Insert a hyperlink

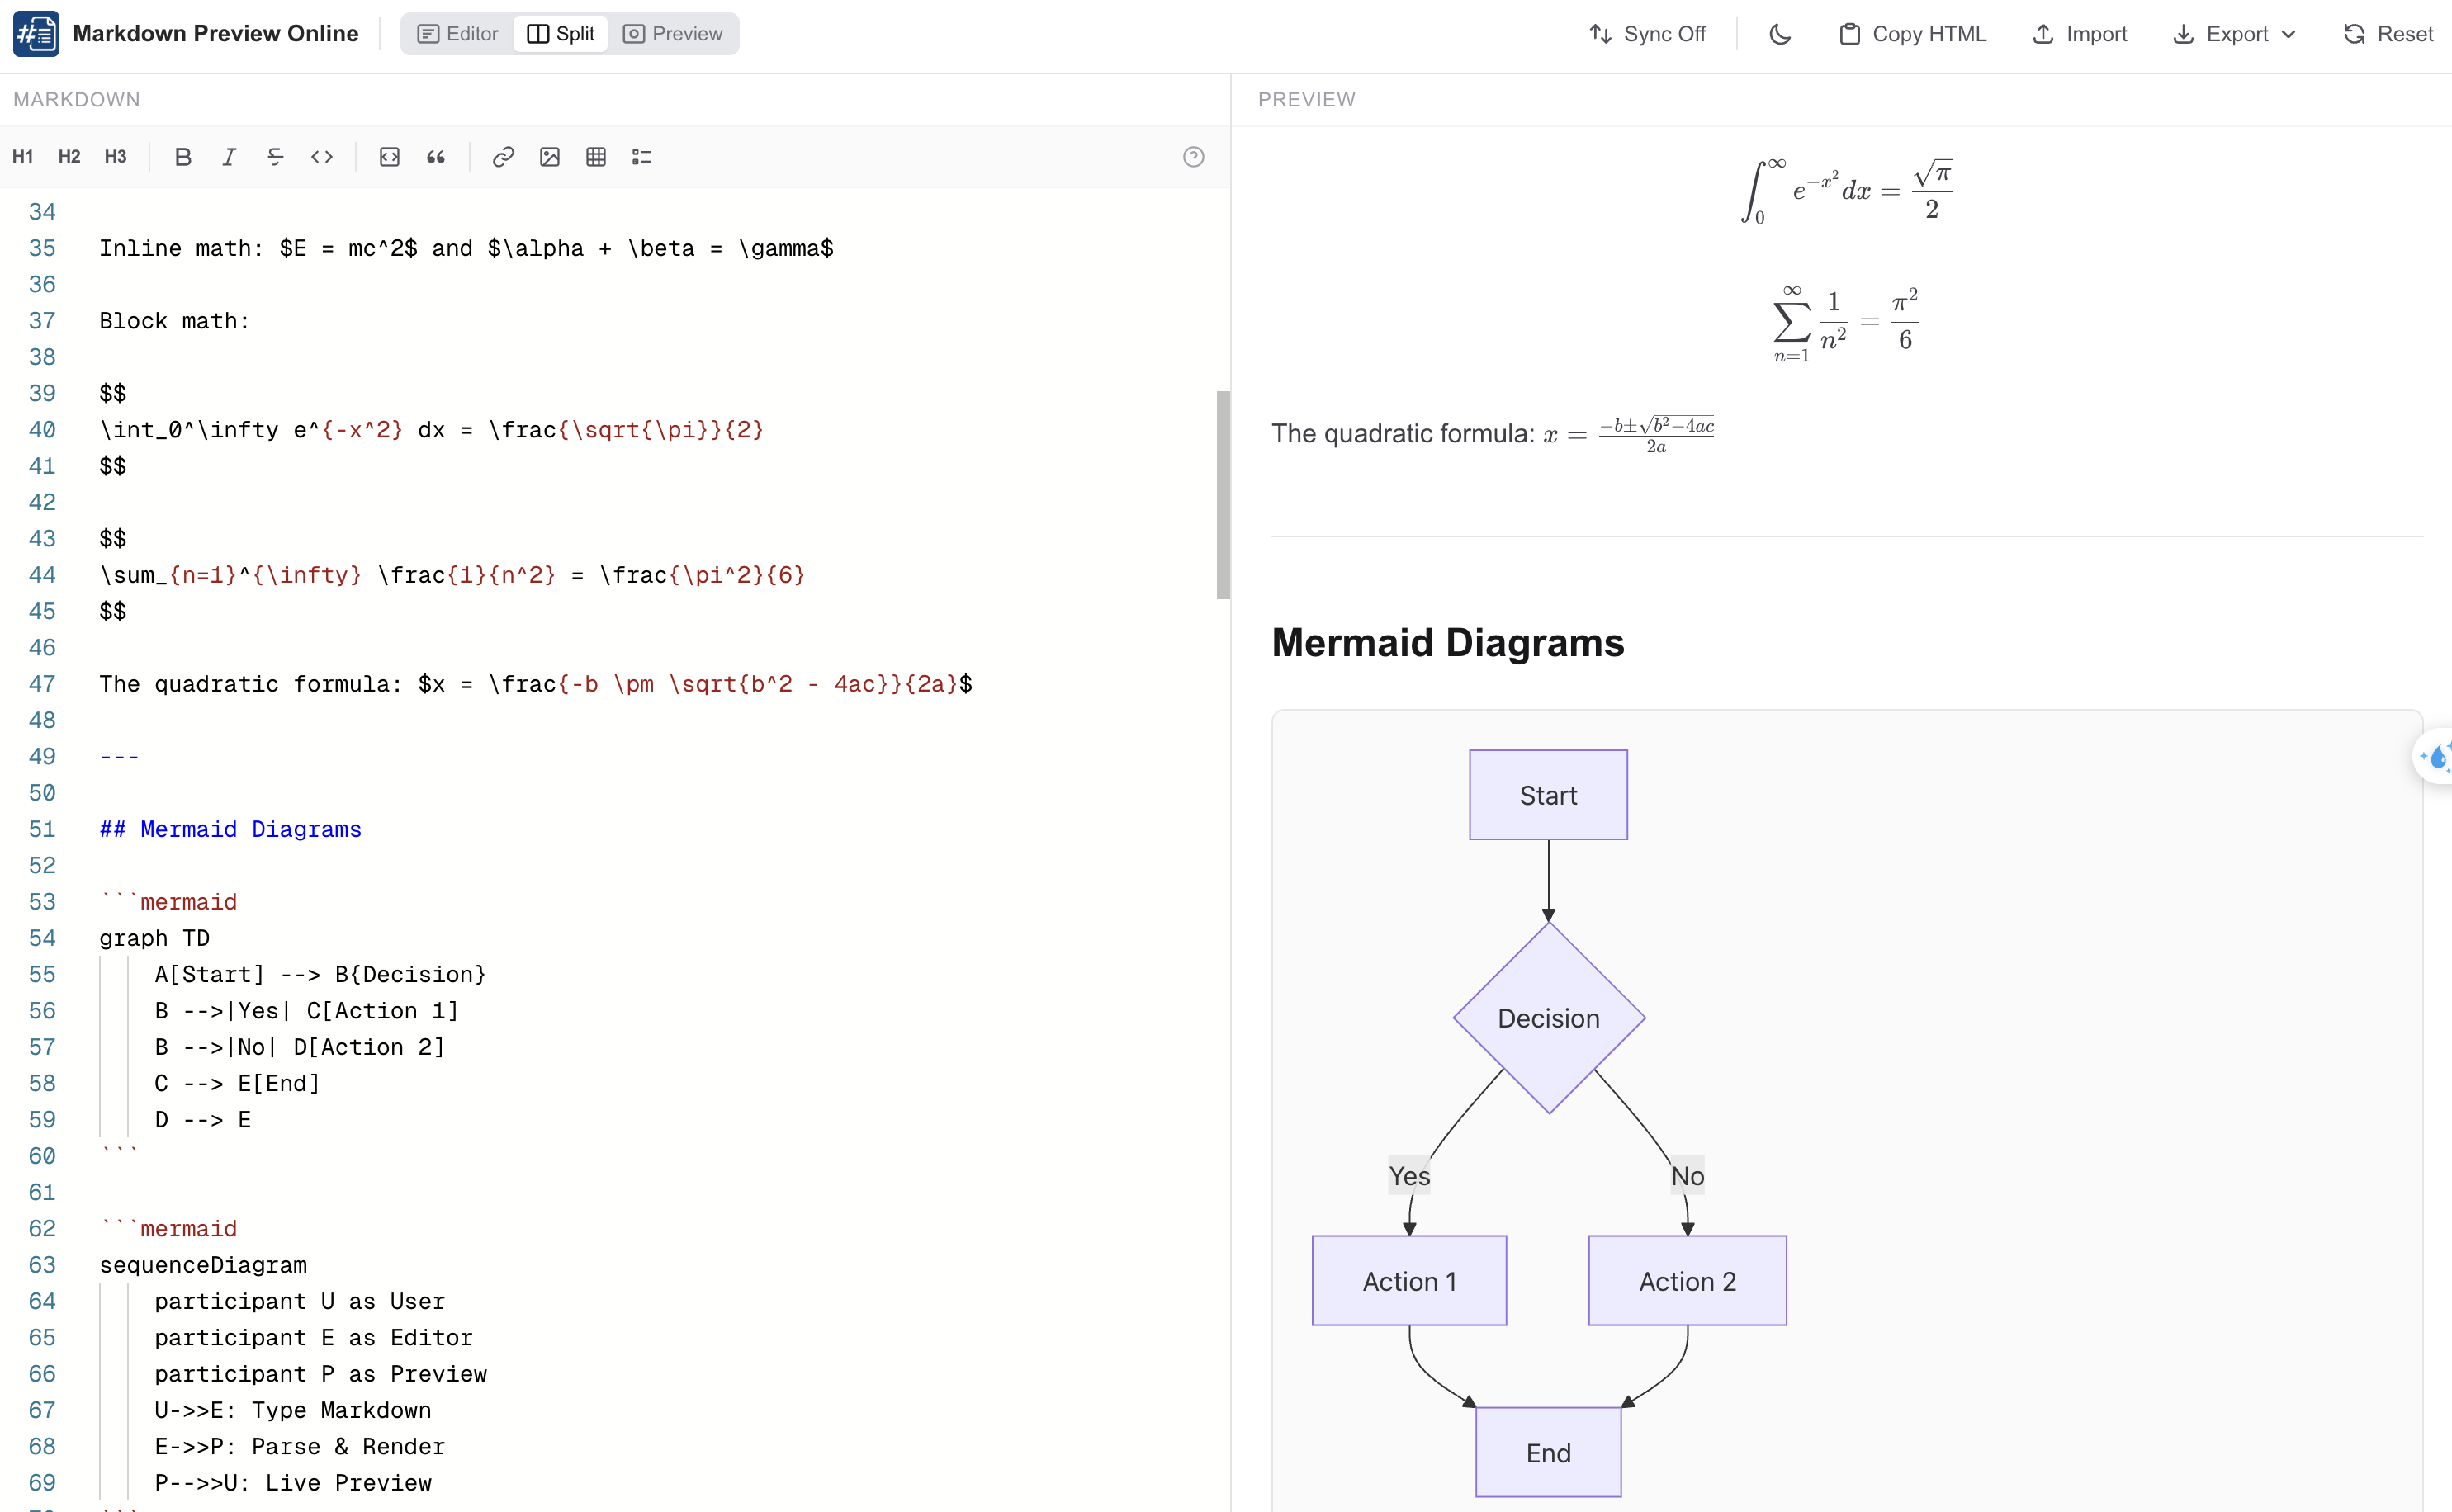click(504, 157)
